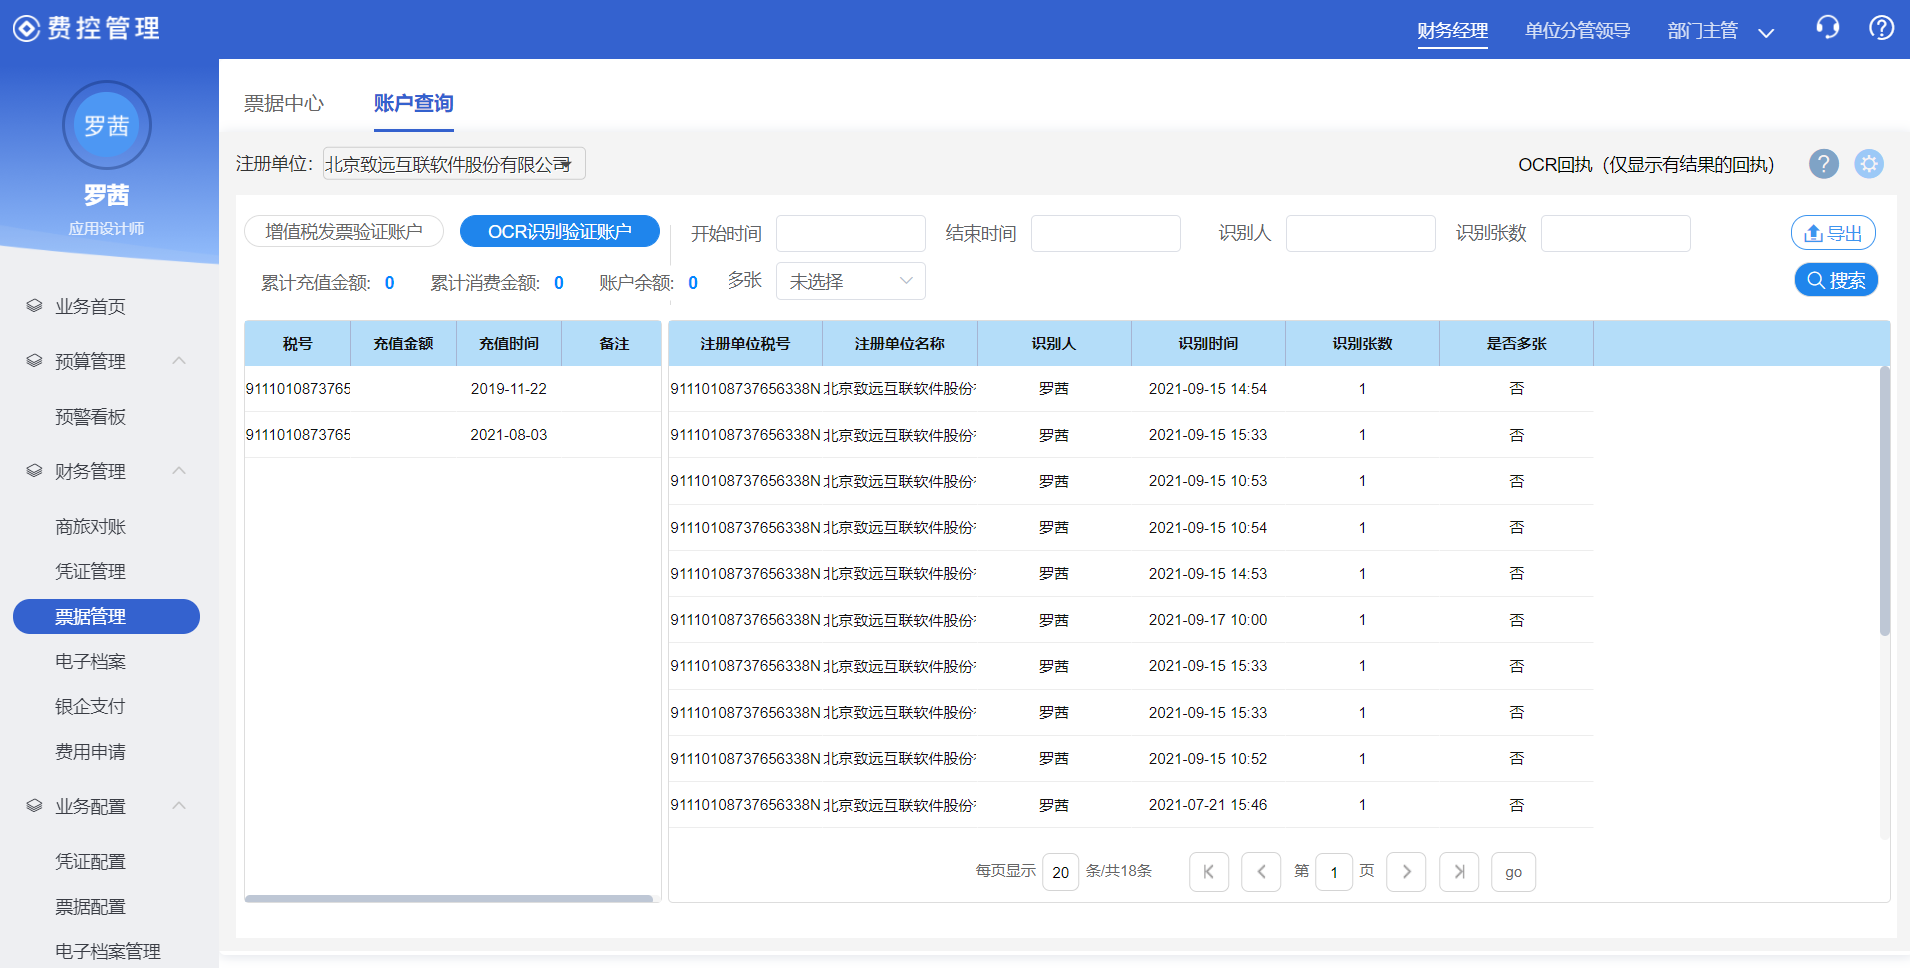Select the 账户查询 tab
1910x968 pixels.
click(x=413, y=103)
